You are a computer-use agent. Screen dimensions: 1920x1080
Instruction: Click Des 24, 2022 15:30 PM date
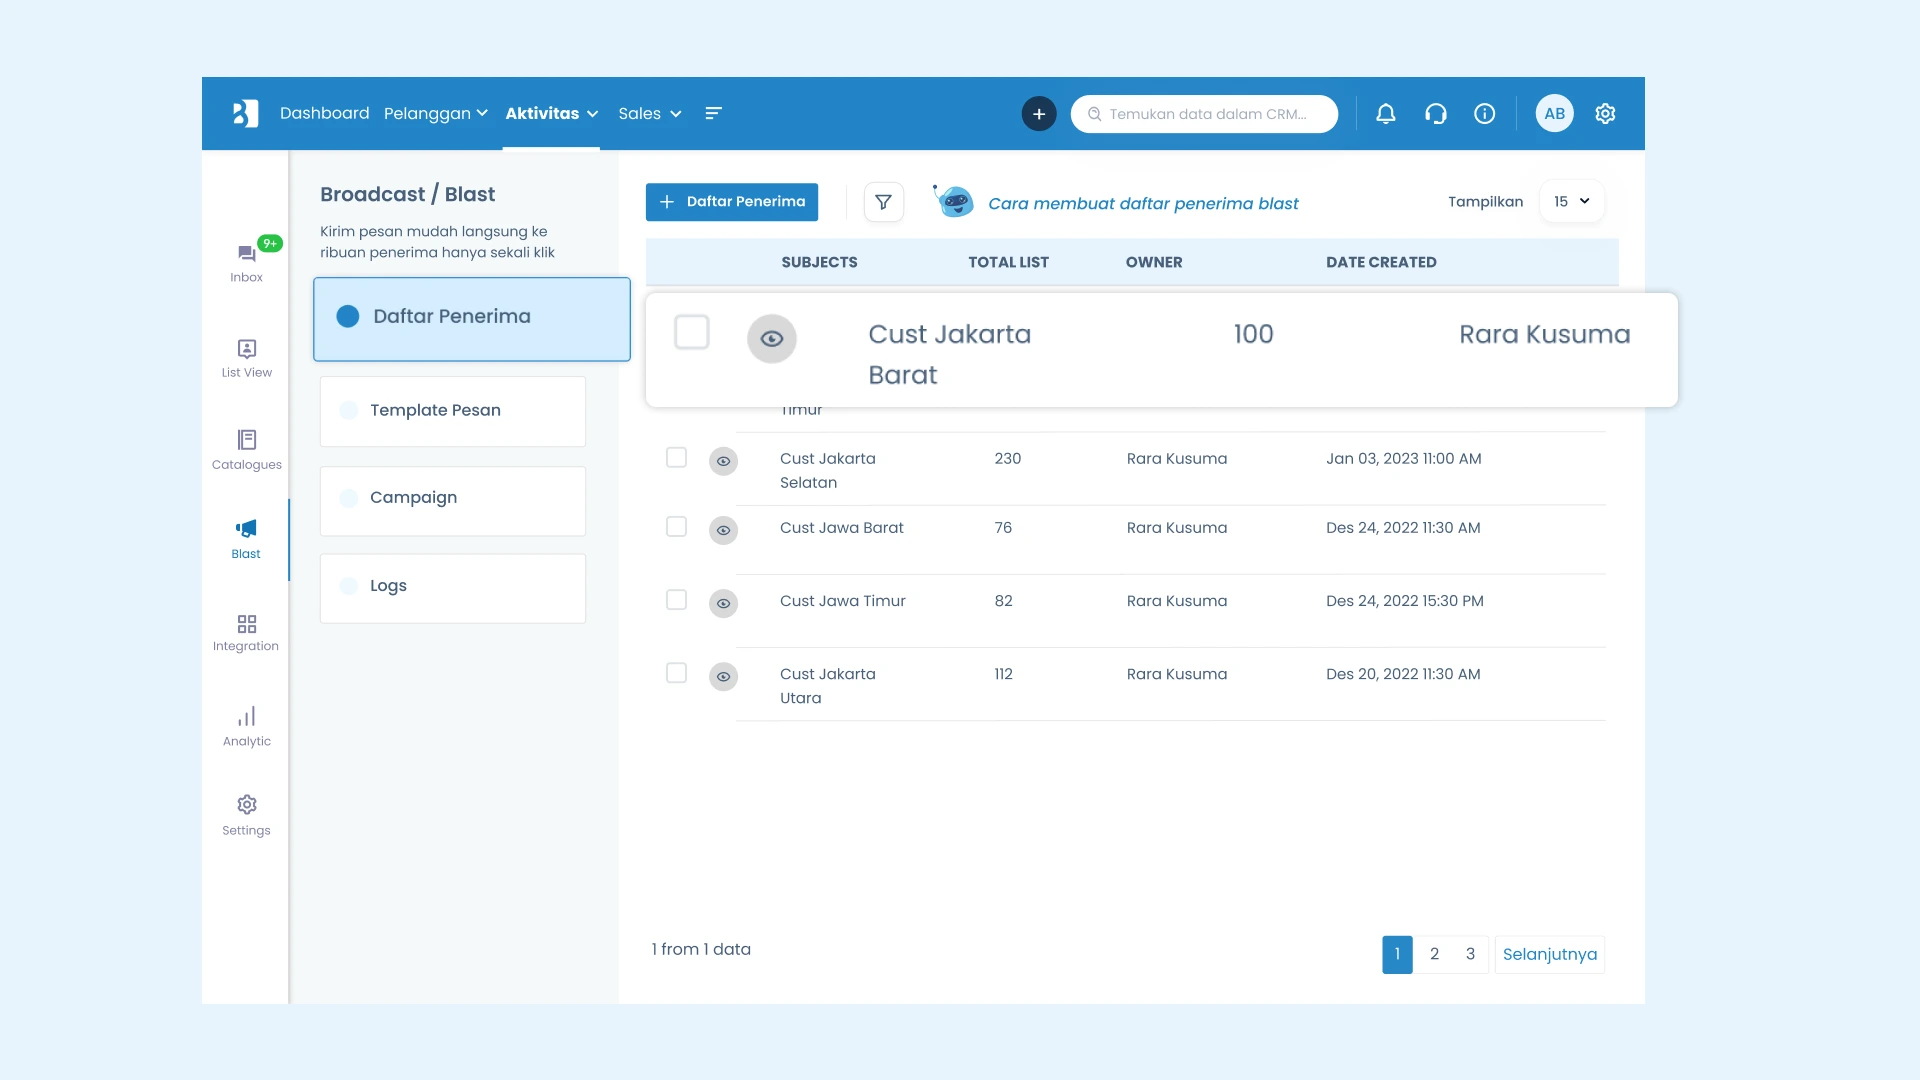coord(1404,601)
